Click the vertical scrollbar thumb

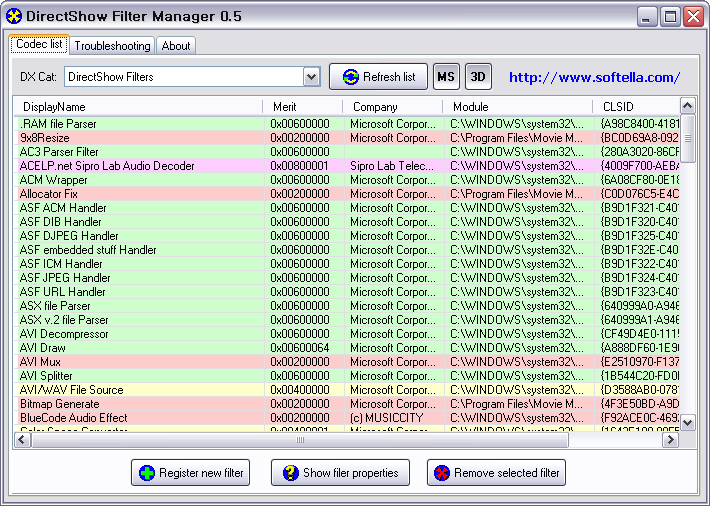click(688, 138)
